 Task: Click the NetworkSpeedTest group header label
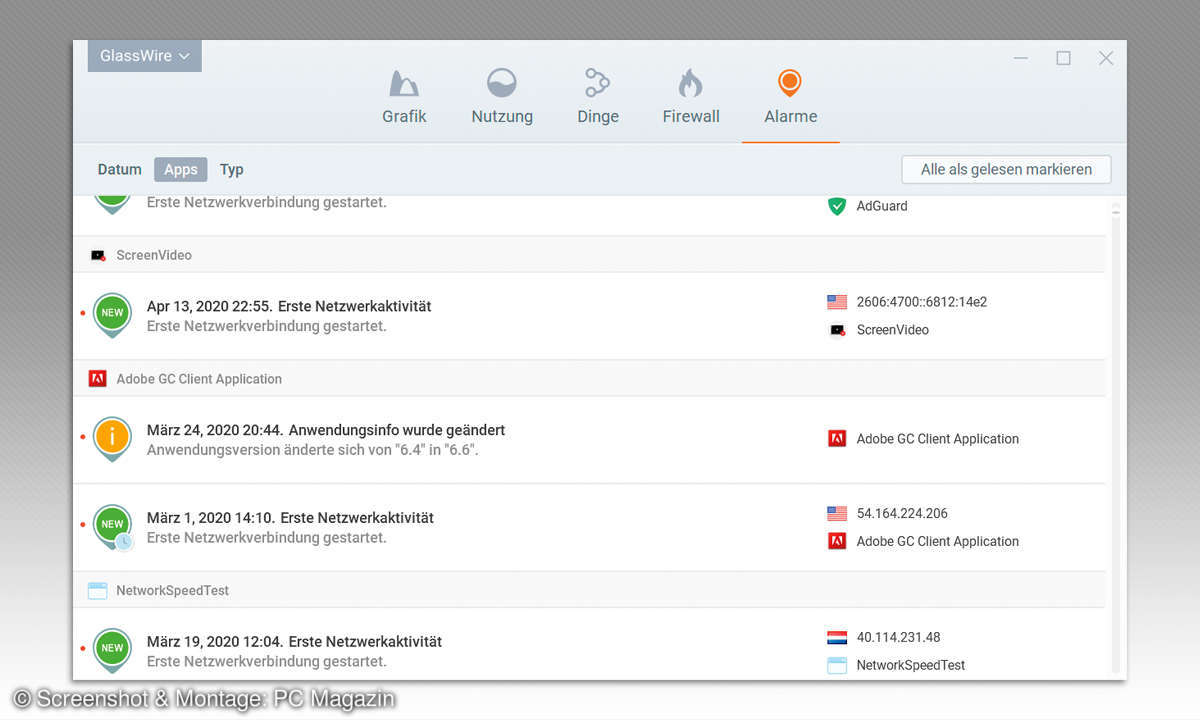(173, 591)
